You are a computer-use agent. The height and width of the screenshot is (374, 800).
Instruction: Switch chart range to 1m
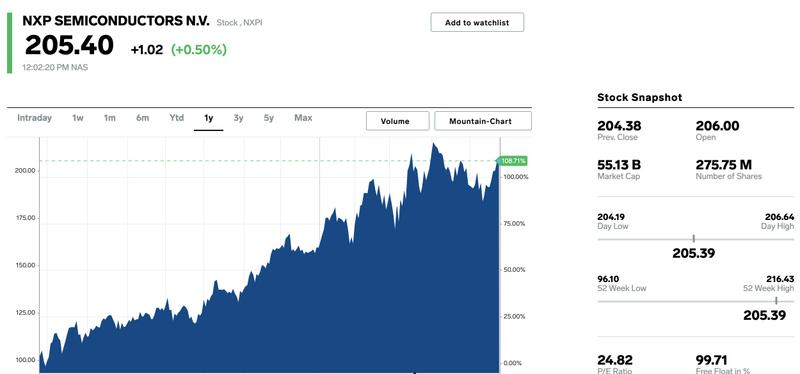110,118
